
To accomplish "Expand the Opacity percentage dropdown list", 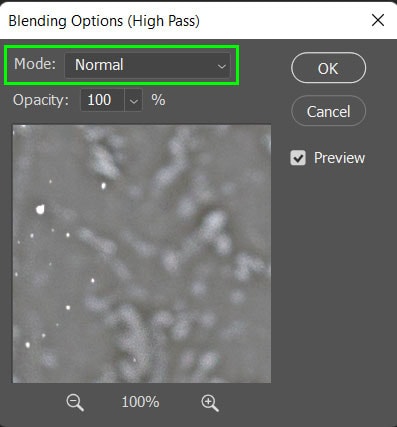I will (133, 100).
